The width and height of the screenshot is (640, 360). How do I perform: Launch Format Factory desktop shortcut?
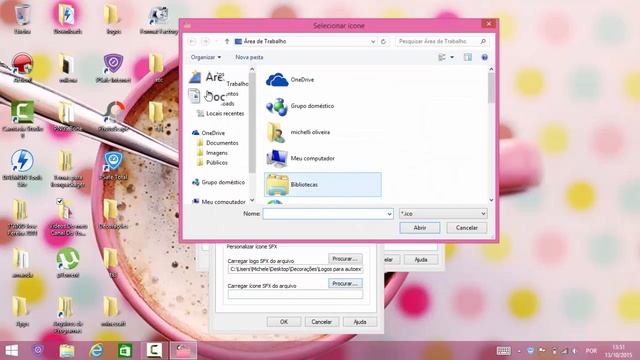pyautogui.click(x=159, y=20)
